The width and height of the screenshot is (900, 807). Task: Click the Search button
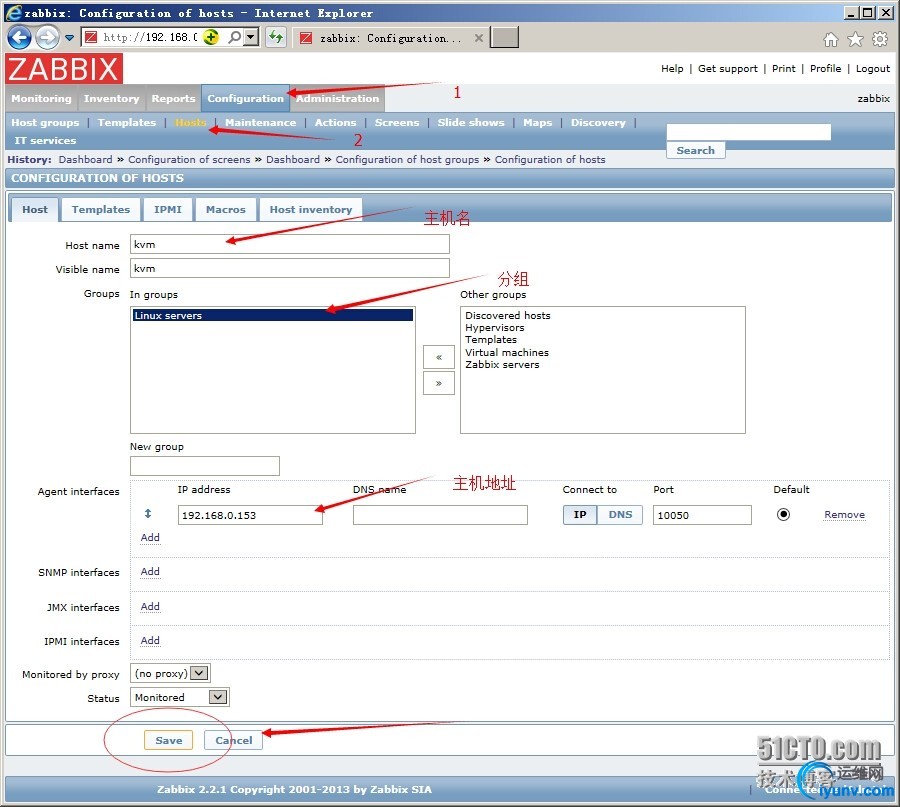pos(696,150)
